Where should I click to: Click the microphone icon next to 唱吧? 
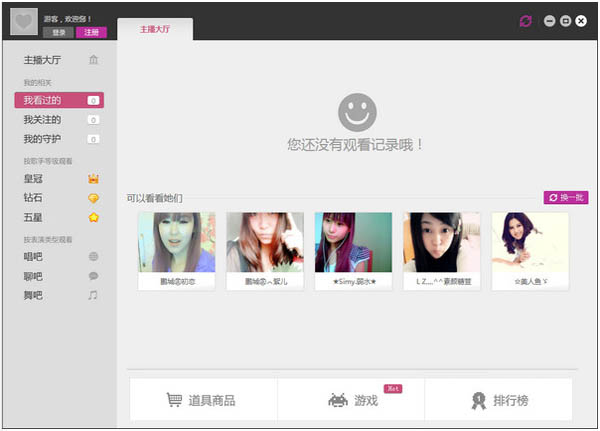tap(93, 256)
